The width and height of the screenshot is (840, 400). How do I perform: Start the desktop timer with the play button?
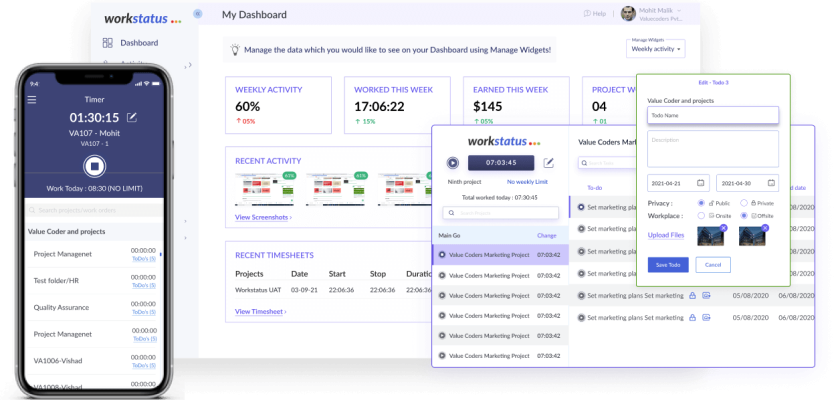coord(453,163)
